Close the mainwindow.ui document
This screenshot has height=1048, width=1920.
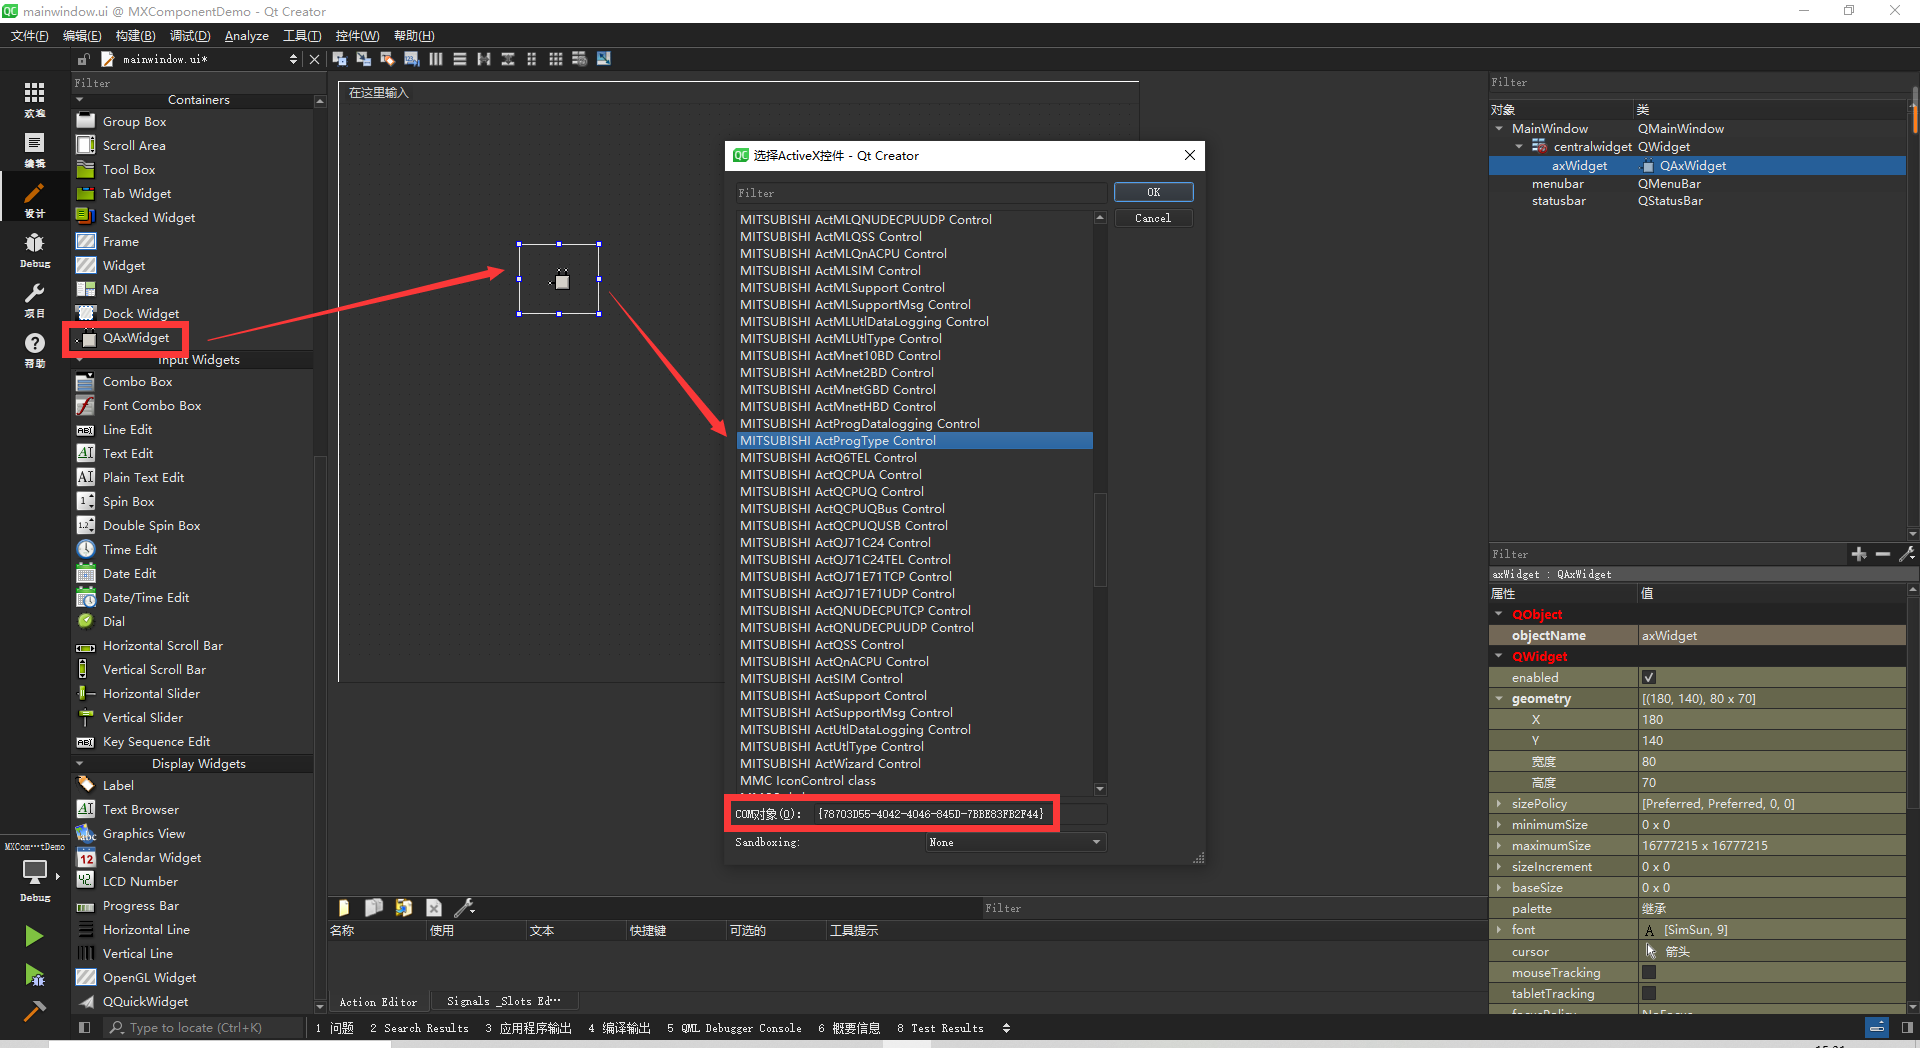[314, 59]
